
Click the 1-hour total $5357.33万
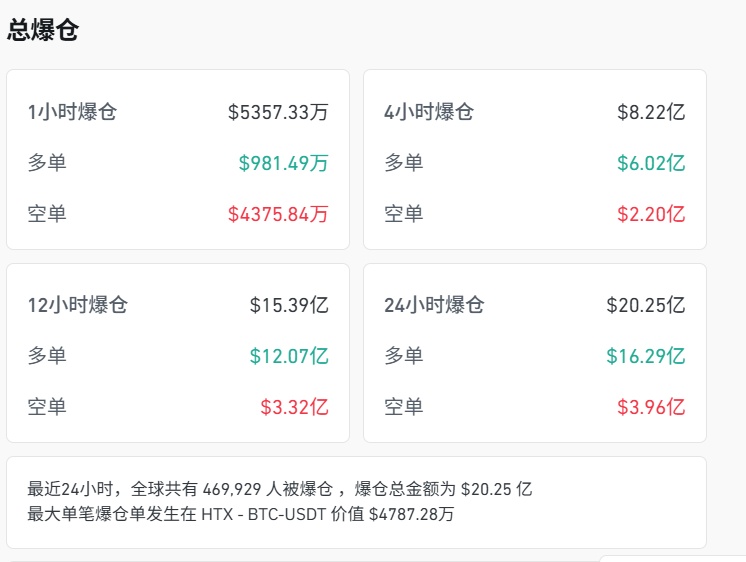click(x=278, y=112)
